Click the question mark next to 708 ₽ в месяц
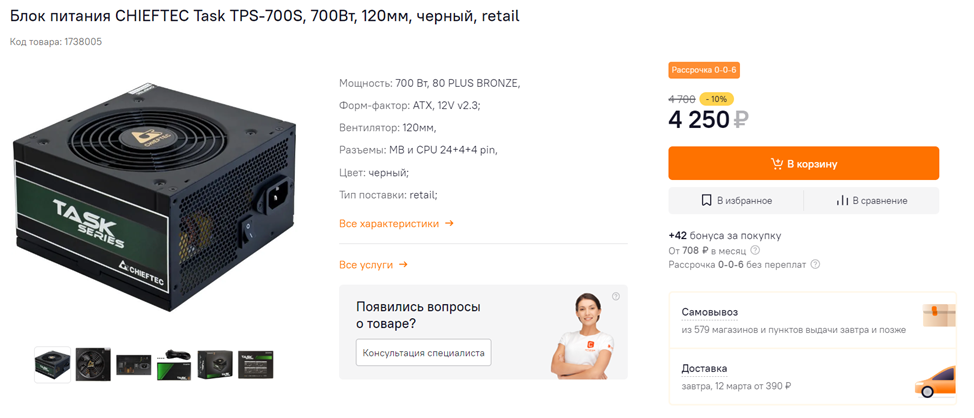The image size is (974, 418). point(755,250)
